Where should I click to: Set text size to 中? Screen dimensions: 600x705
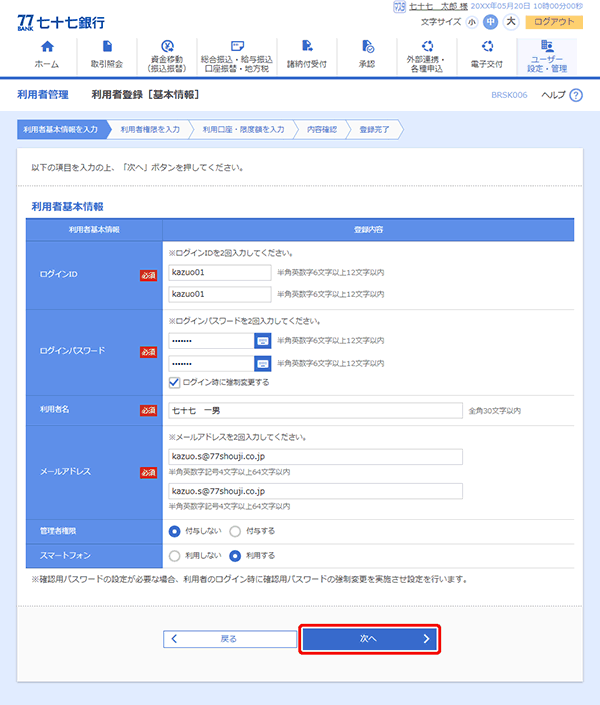click(x=490, y=22)
